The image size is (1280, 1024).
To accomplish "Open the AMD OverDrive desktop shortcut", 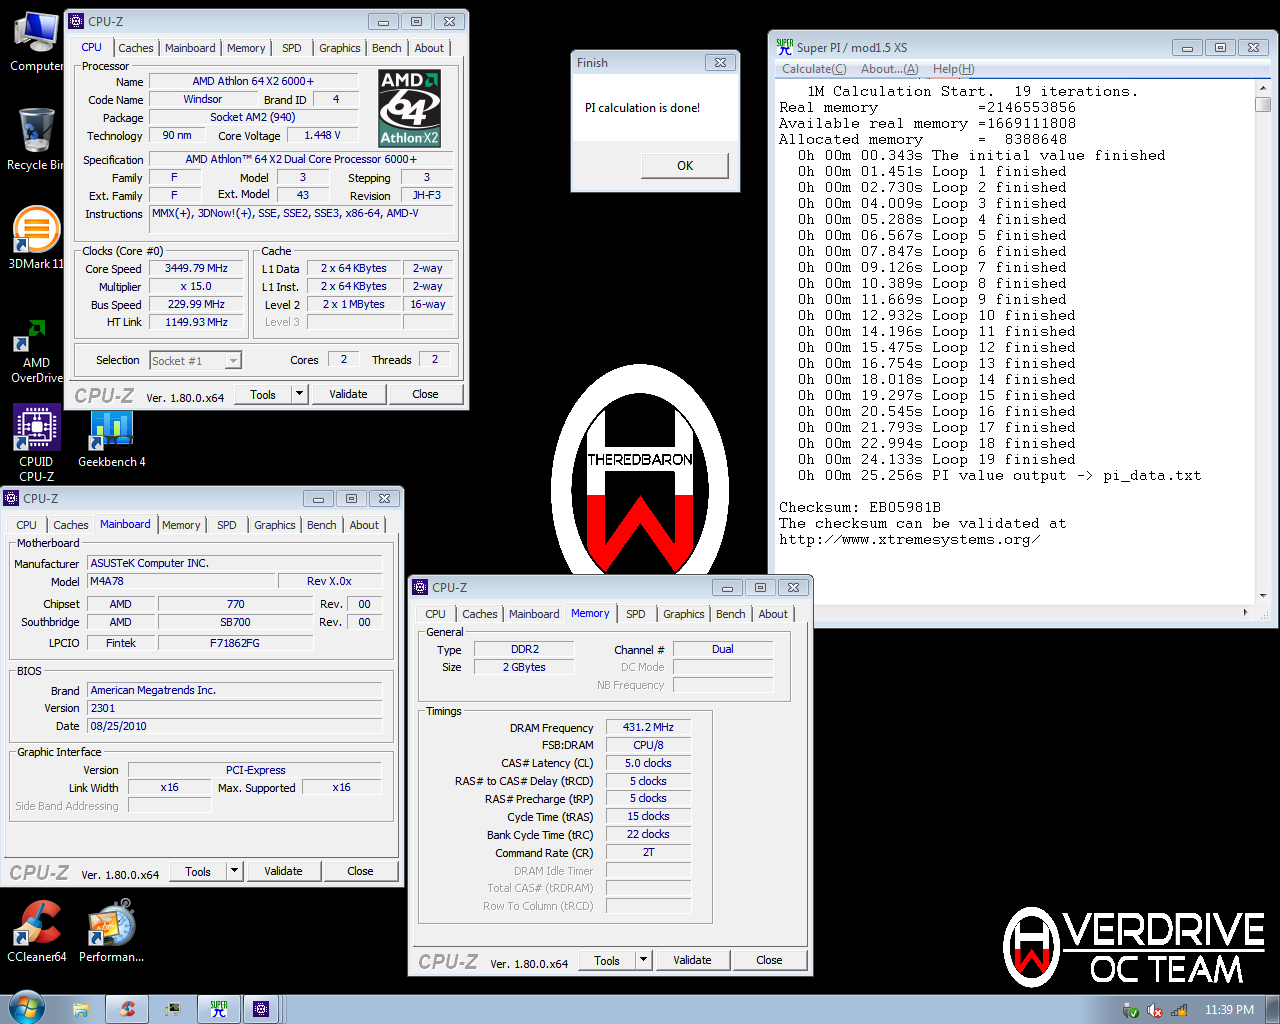I will click(x=36, y=350).
